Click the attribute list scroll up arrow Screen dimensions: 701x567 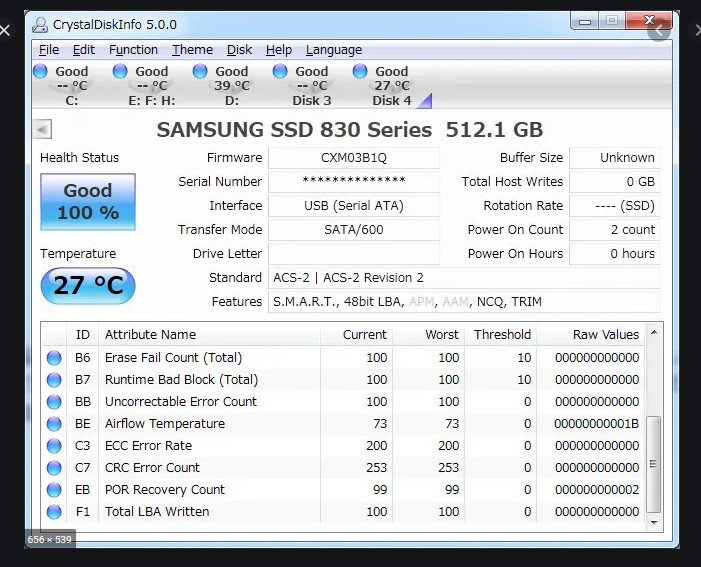click(654, 332)
